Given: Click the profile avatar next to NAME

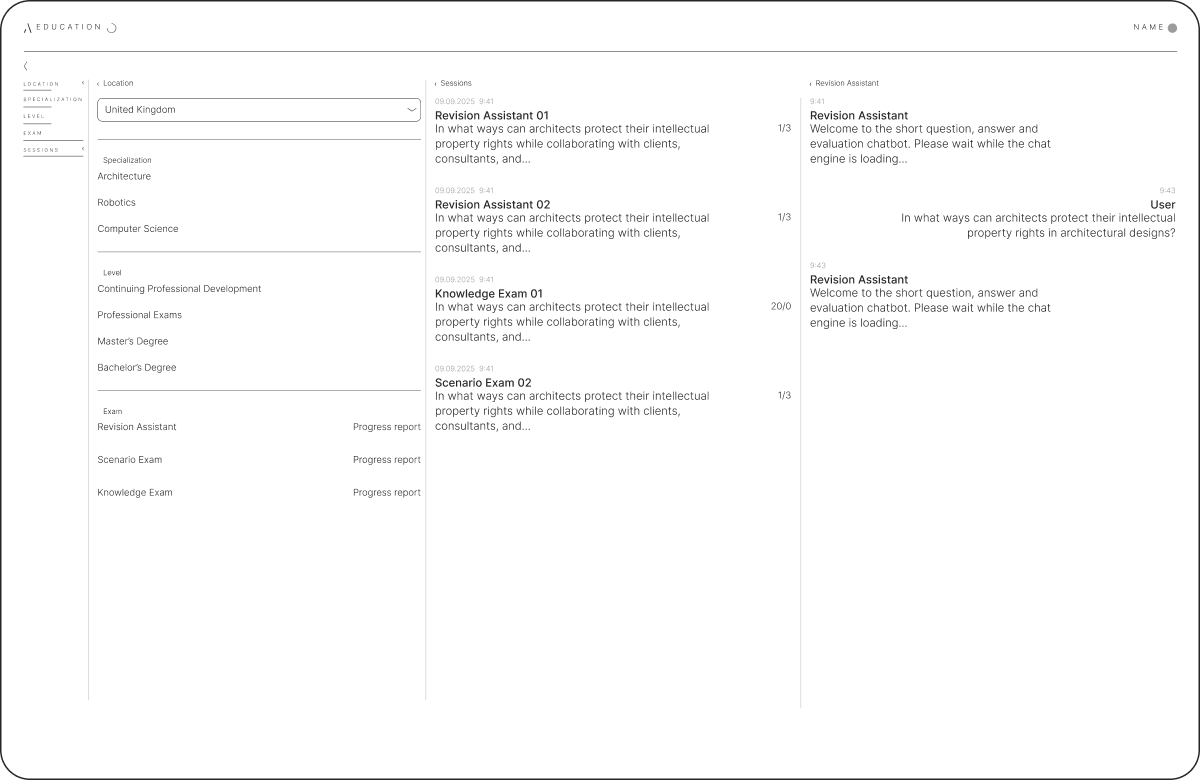Looking at the screenshot, I should [1173, 28].
